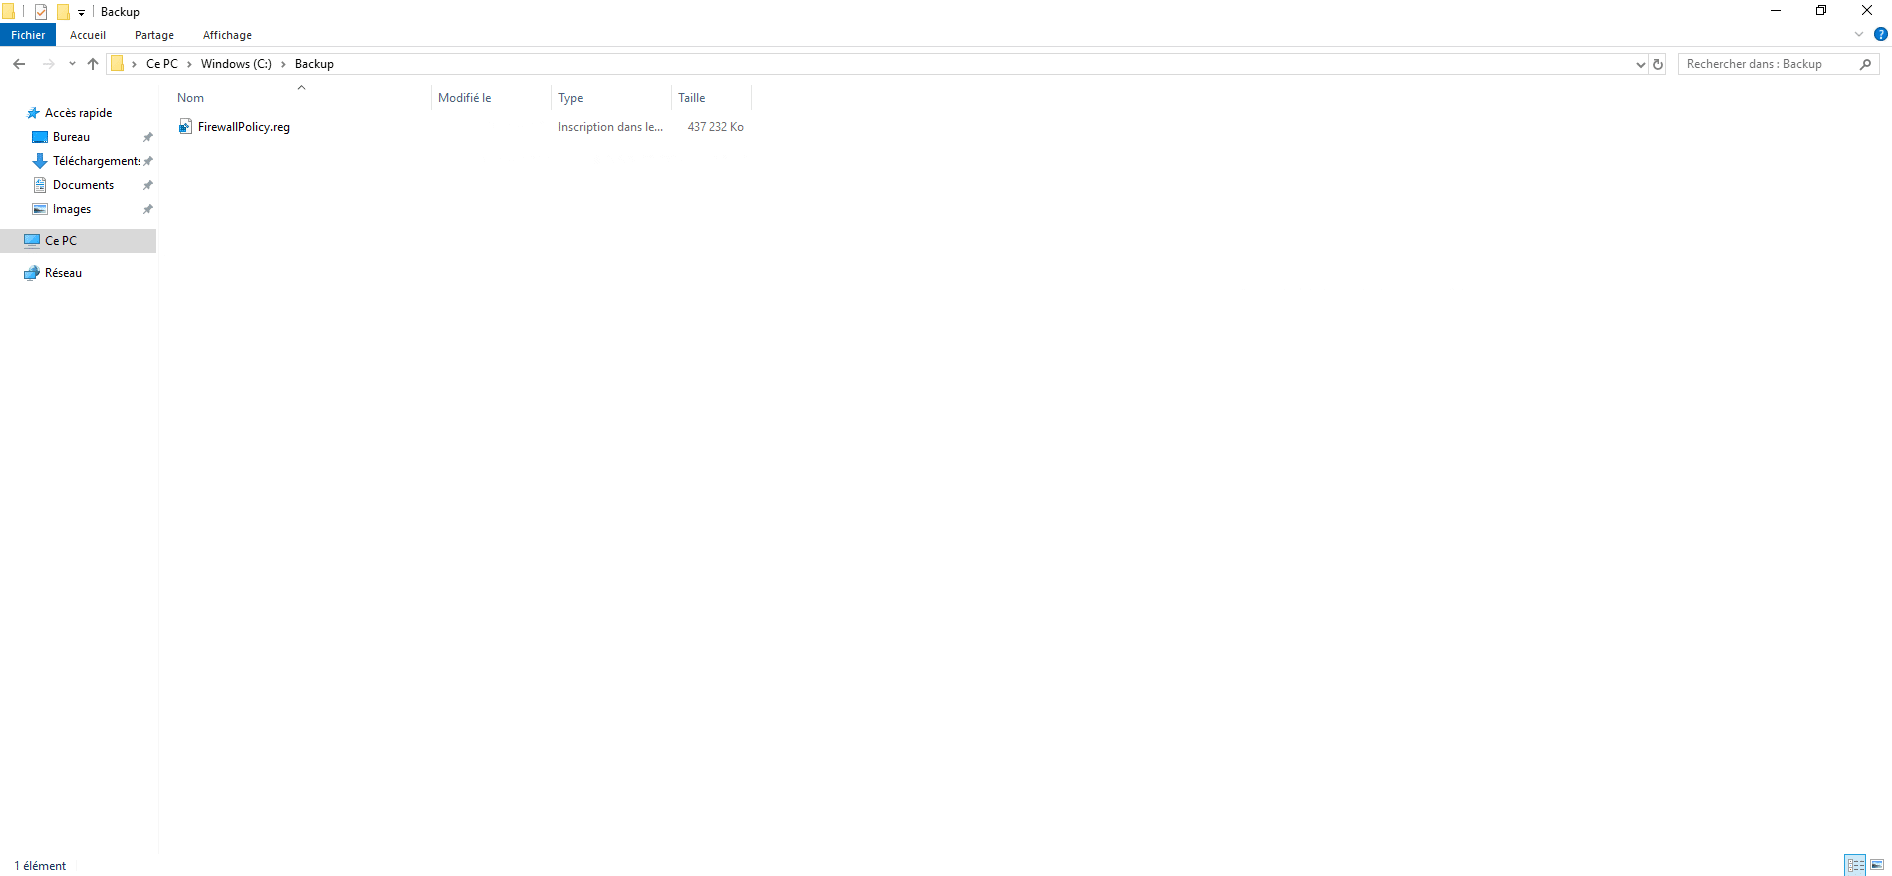1892x876 pixels.
Task: Click the search magnifier icon
Action: [x=1865, y=64]
